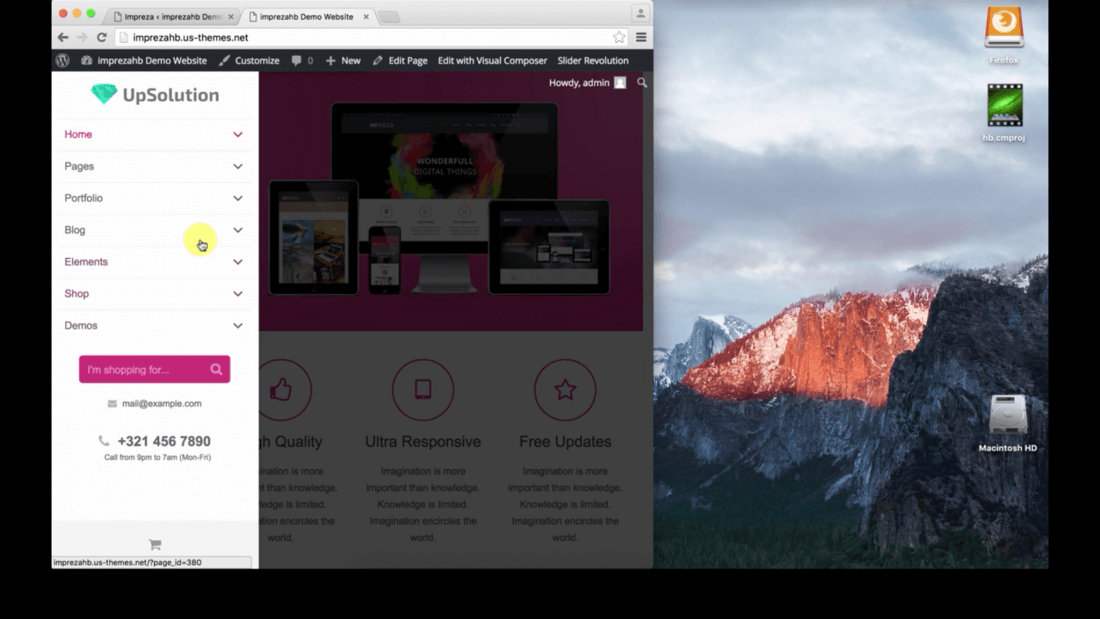This screenshot has height=619, width=1100.
Task: Open Slider Revolution admin link
Action: coord(593,60)
